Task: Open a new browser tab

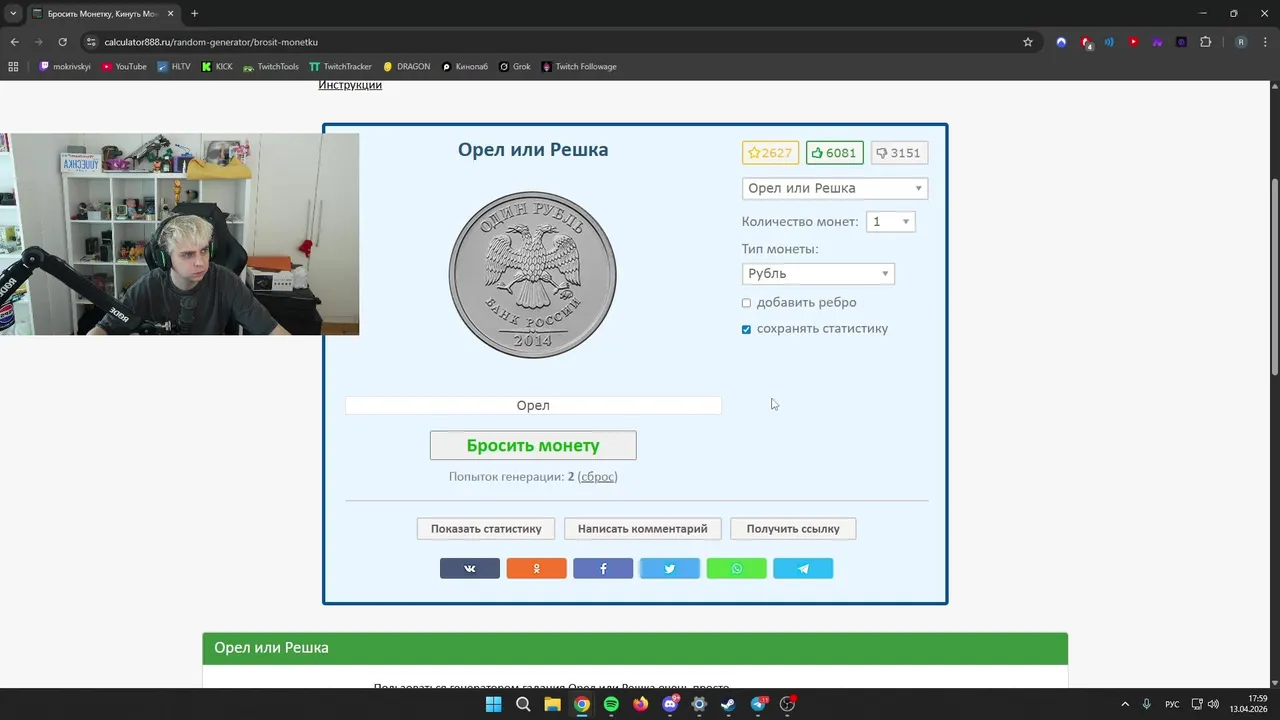Action: point(194,13)
